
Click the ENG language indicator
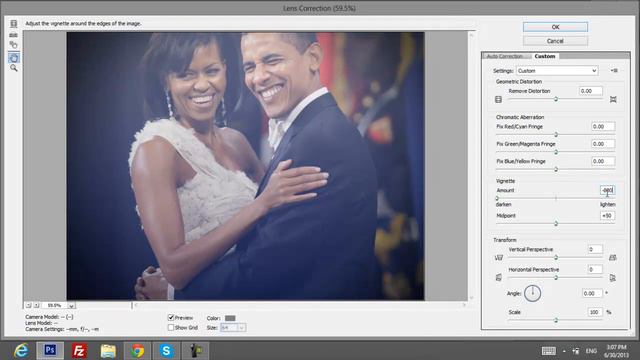[591, 351]
